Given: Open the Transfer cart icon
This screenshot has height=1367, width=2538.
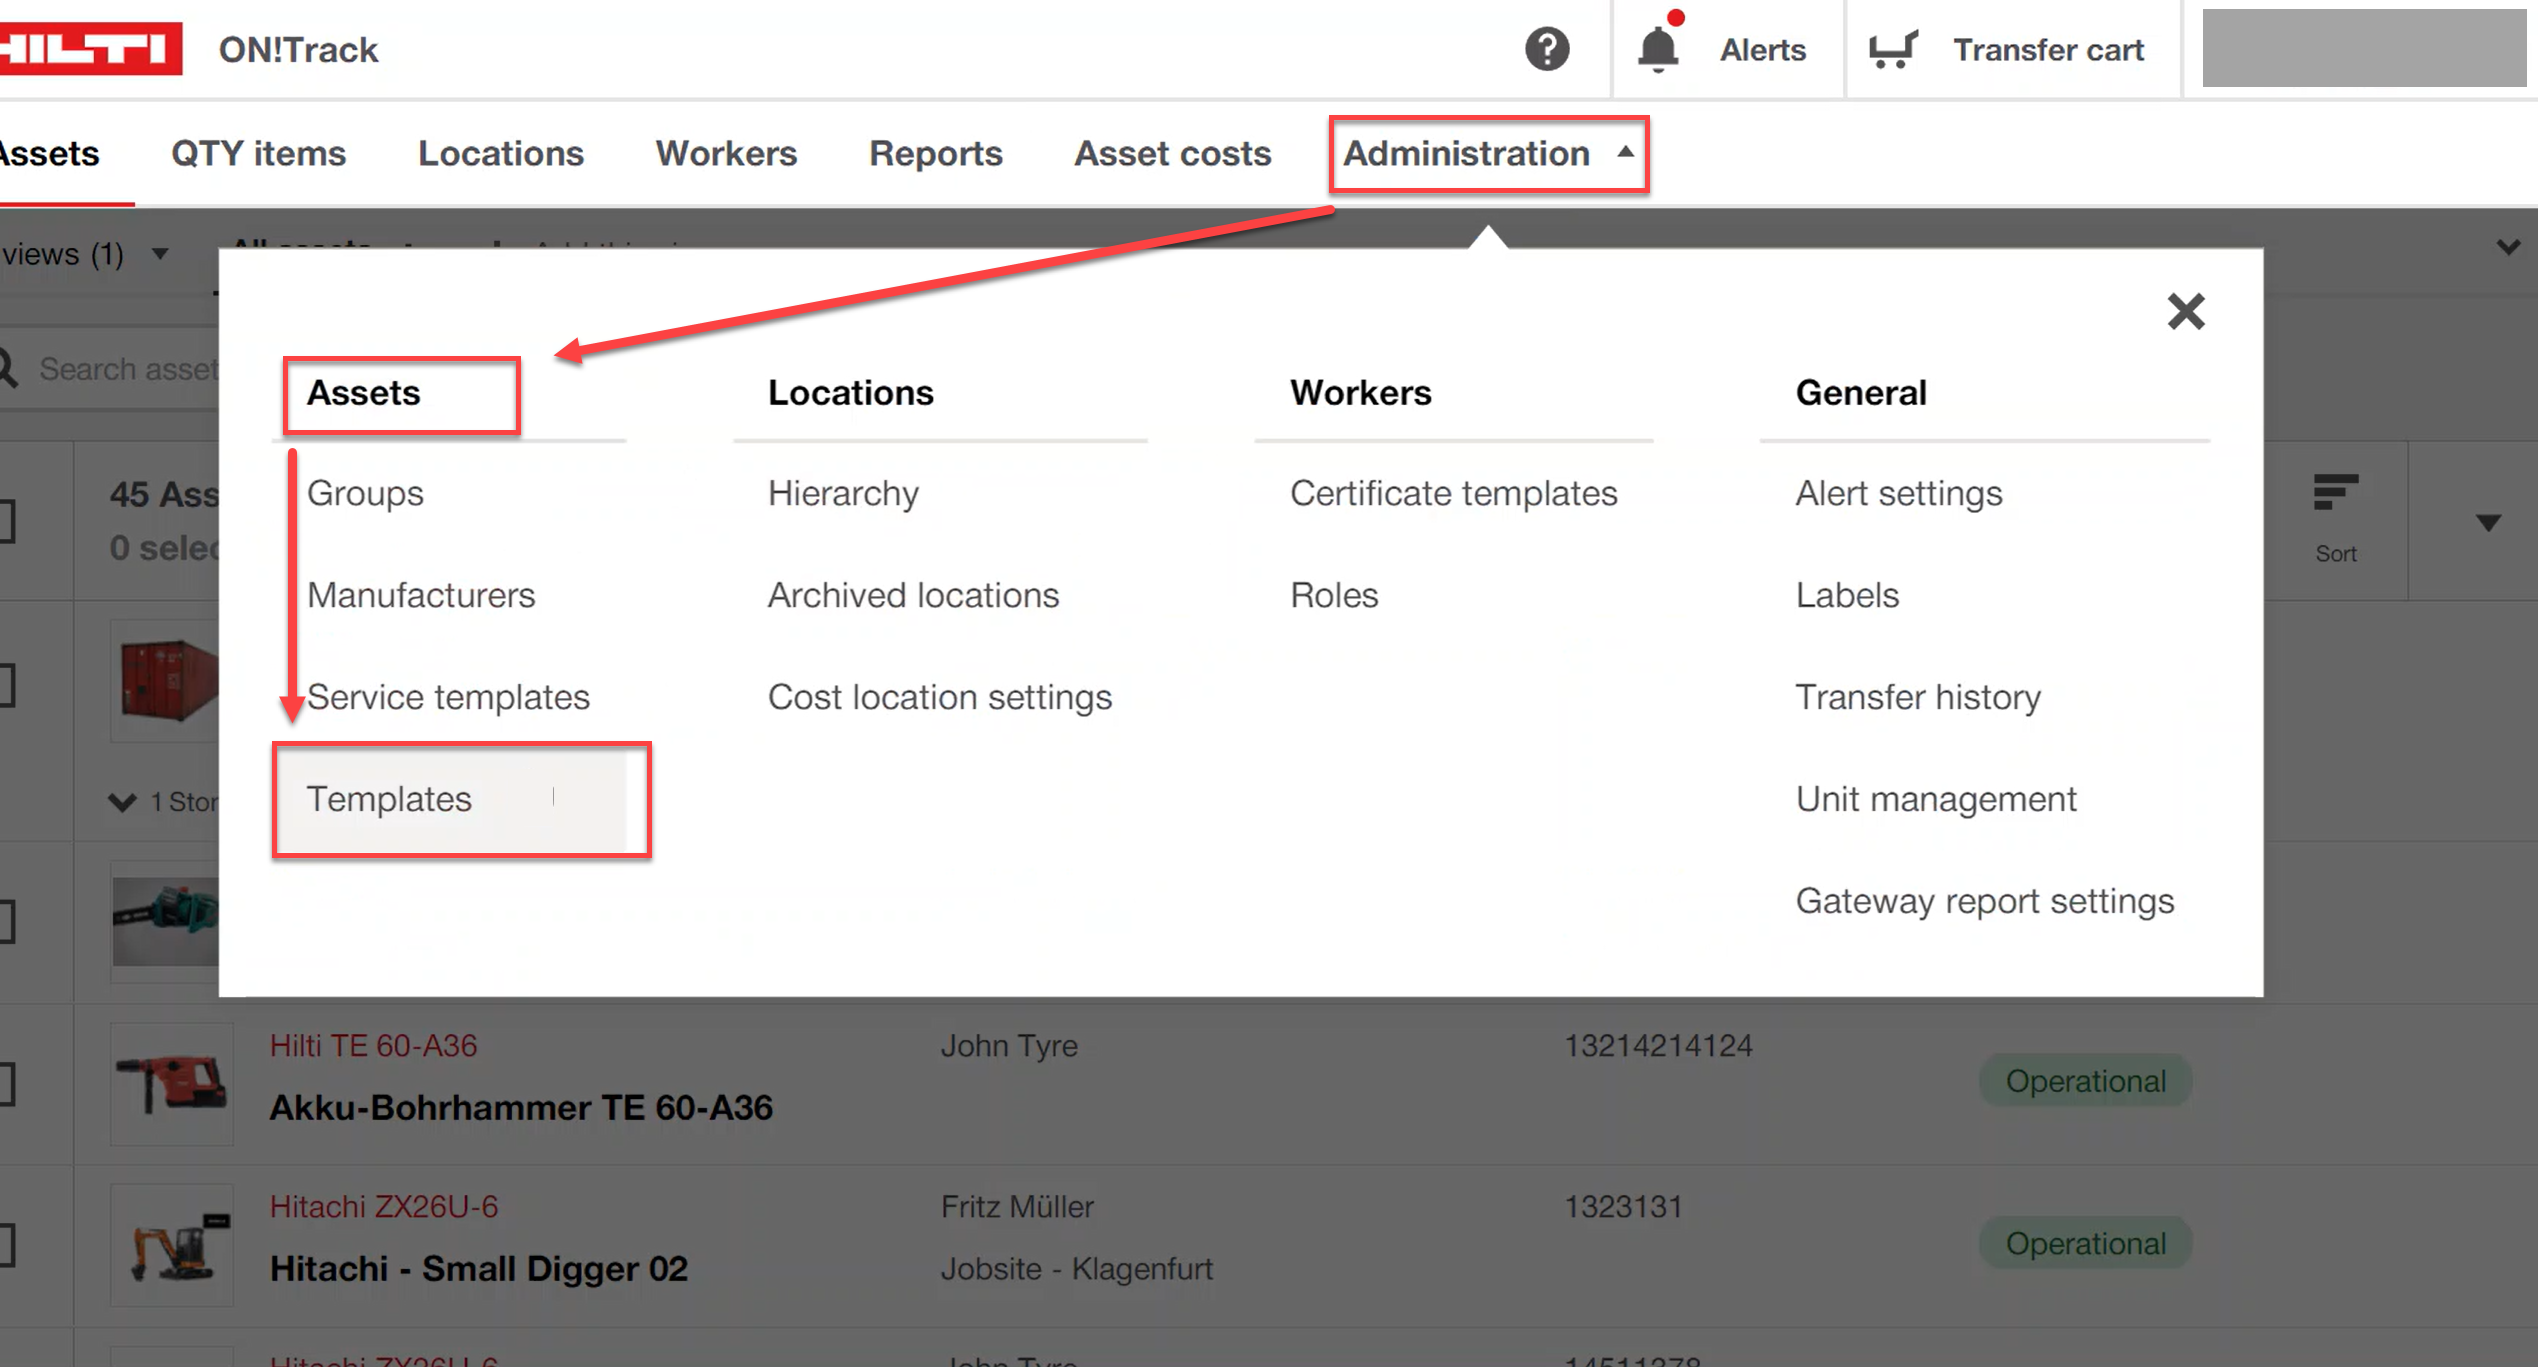Looking at the screenshot, I should click(x=1893, y=49).
